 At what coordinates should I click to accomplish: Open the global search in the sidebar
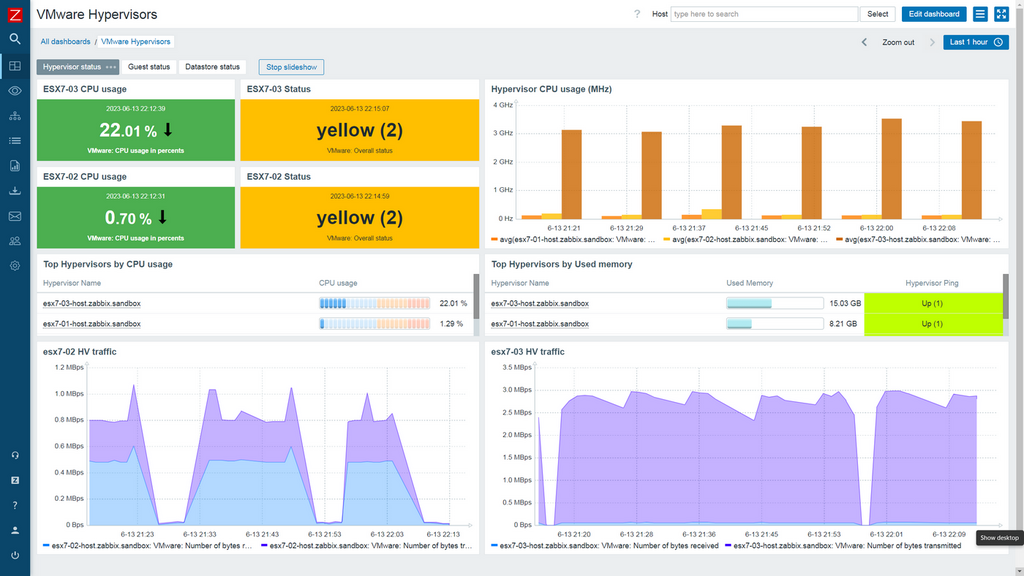[x=15, y=39]
